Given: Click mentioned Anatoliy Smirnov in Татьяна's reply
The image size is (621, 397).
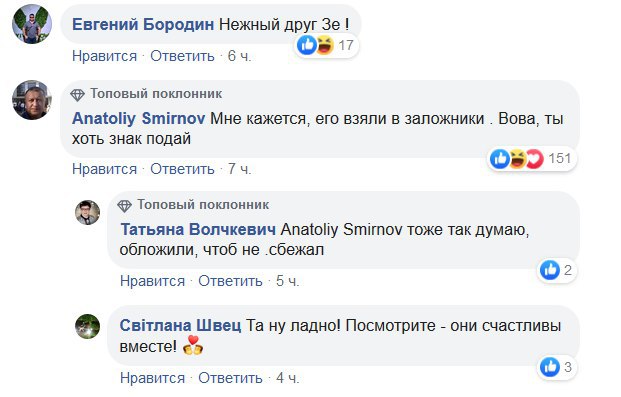Looking at the screenshot, I should click(341, 229).
